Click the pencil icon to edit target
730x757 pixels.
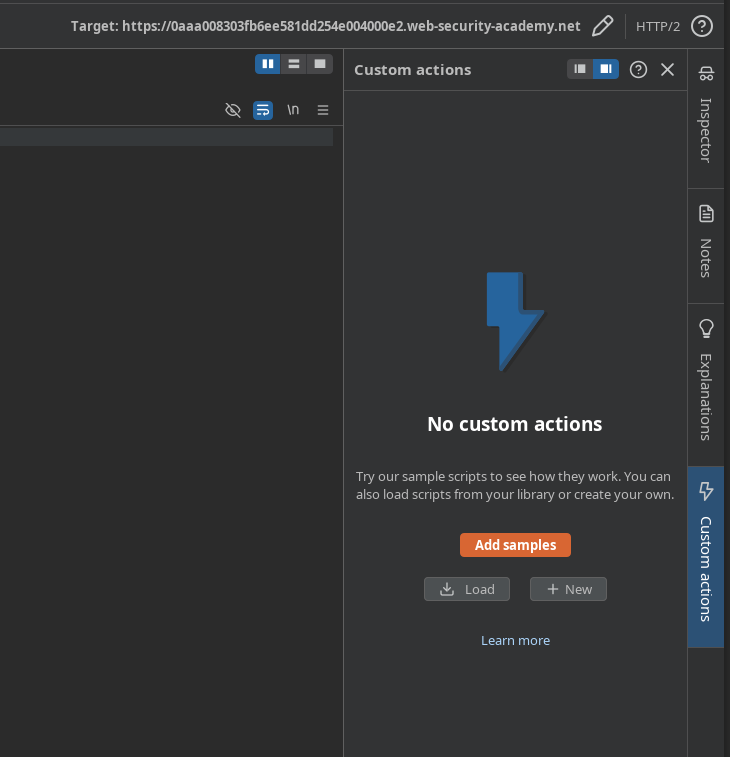point(602,26)
